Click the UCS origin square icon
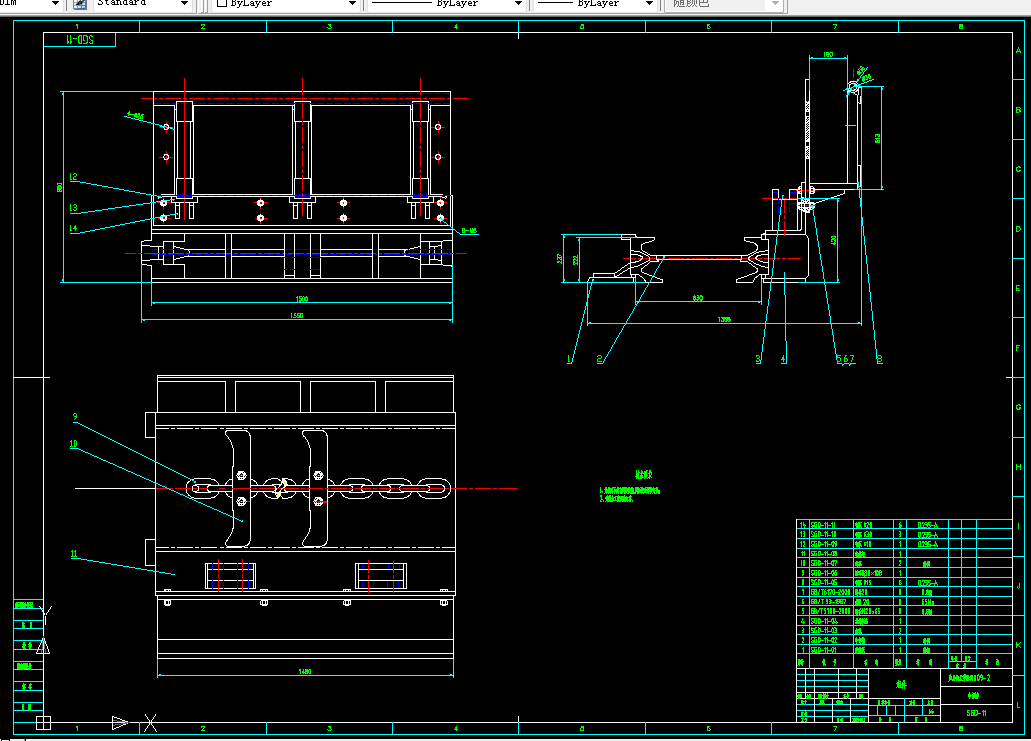The height and width of the screenshot is (741, 1031). coord(43,723)
